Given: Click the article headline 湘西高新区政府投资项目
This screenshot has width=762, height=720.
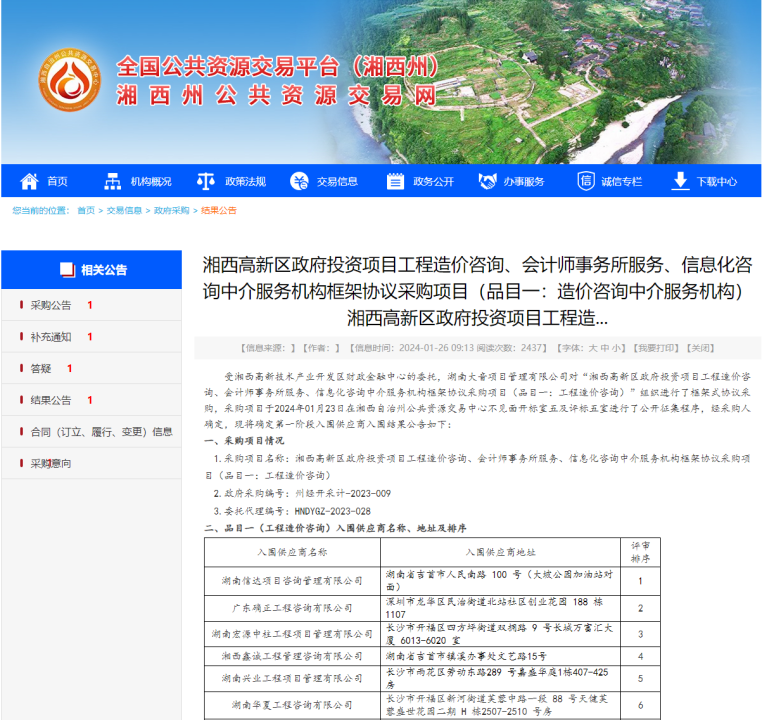Looking at the screenshot, I should click(477, 291).
